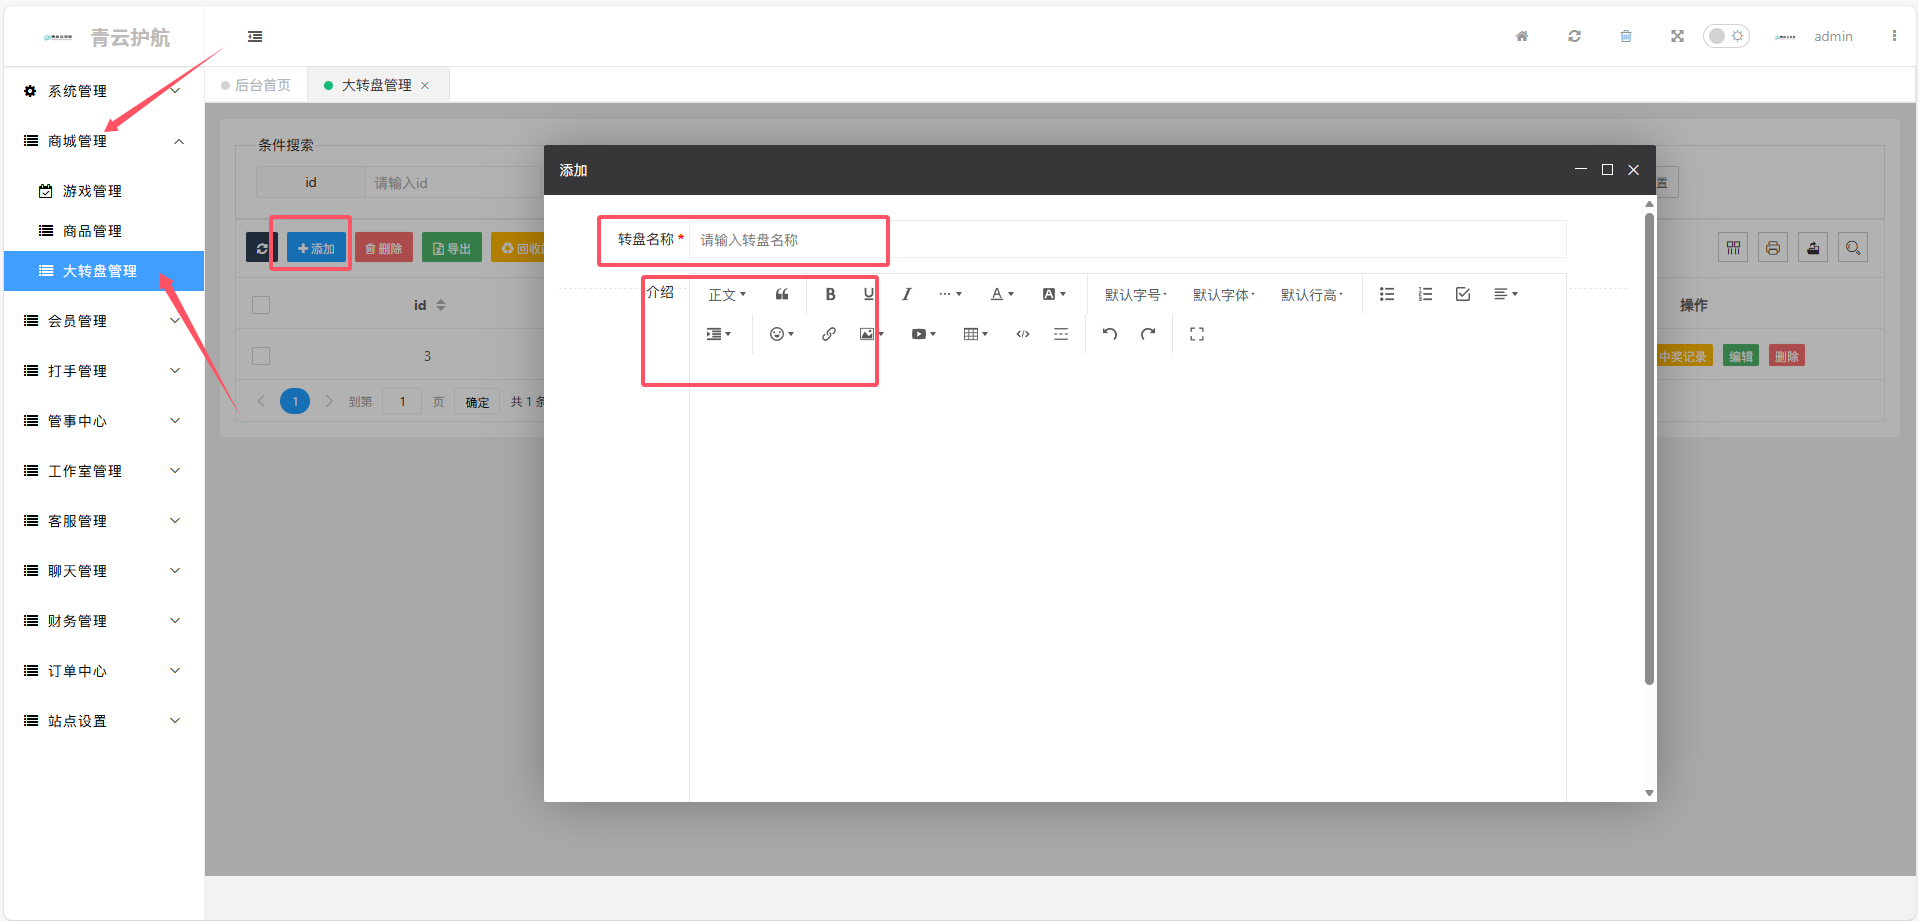Click the Bold formatting icon
The image size is (1919, 921).
click(830, 294)
